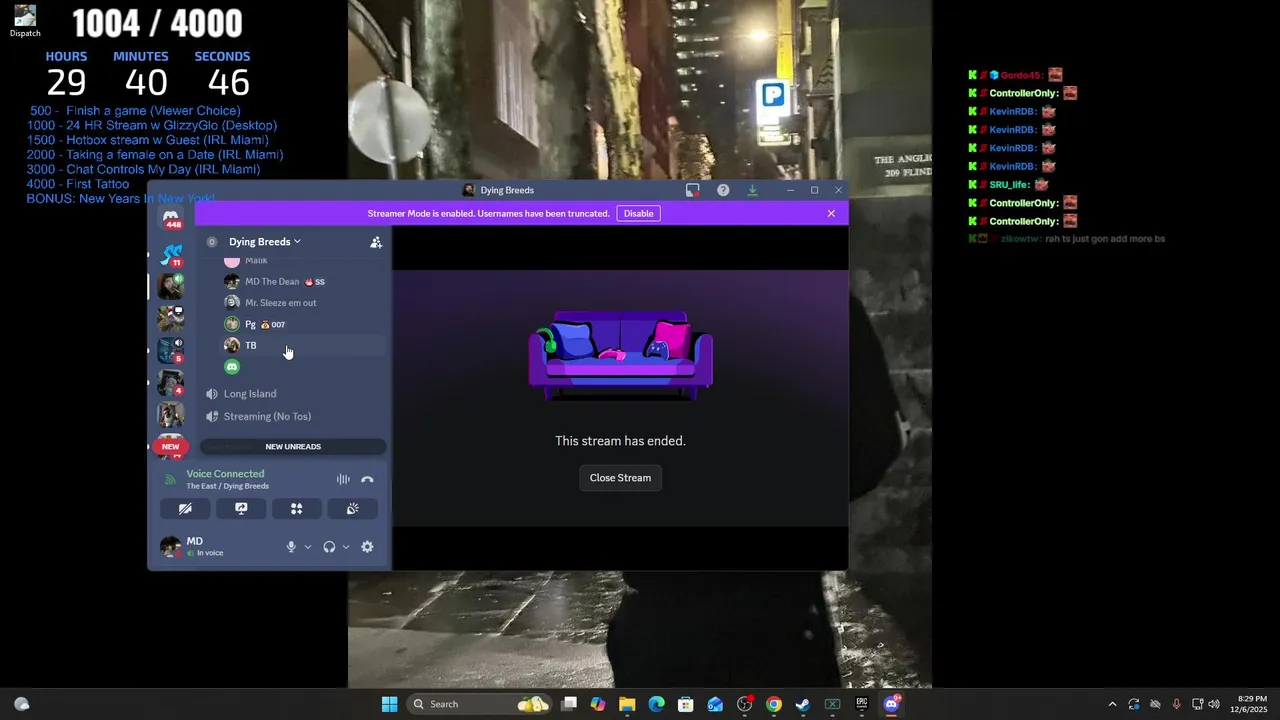Click the green download update arrow icon
Screen dimensions: 1280x720
click(x=753, y=190)
